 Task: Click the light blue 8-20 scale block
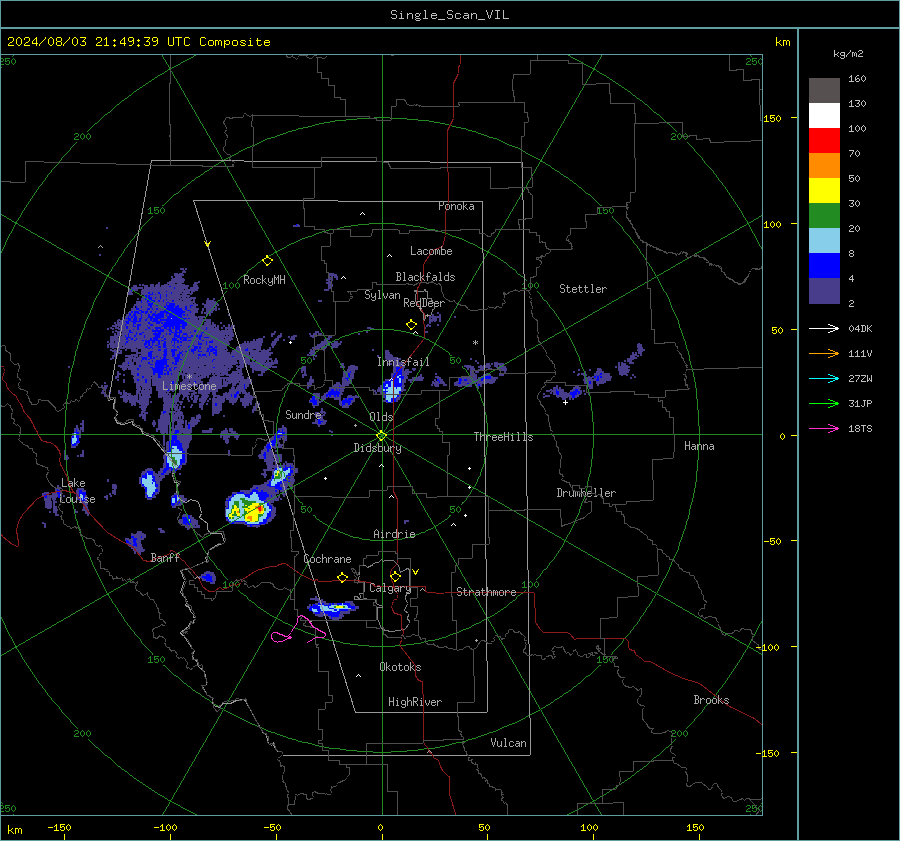pyautogui.click(x=824, y=241)
